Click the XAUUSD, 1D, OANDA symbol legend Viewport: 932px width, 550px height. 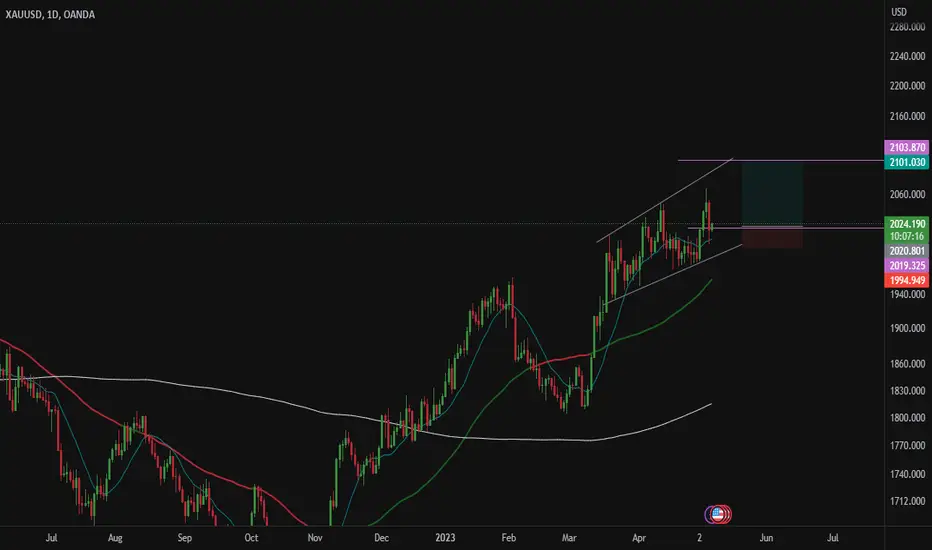(50, 14)
